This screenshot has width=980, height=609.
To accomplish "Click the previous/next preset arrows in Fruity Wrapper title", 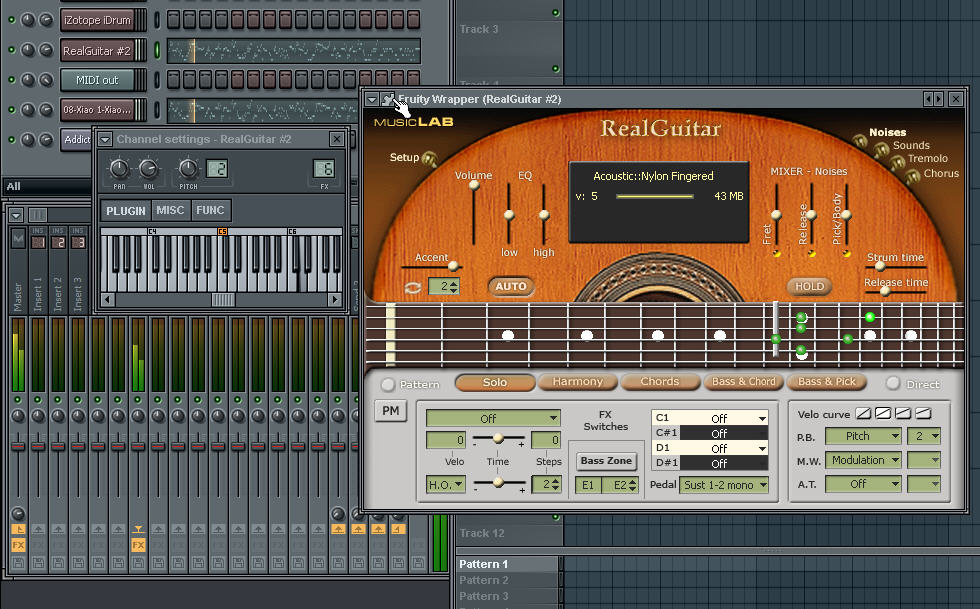I will point(933,99).
